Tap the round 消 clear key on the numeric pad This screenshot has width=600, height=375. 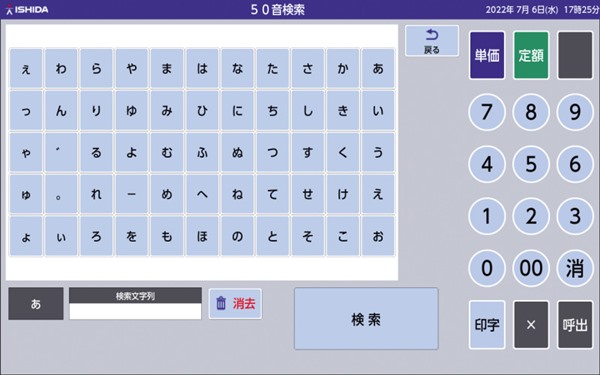pyautogui.click(x=575, y=268)
